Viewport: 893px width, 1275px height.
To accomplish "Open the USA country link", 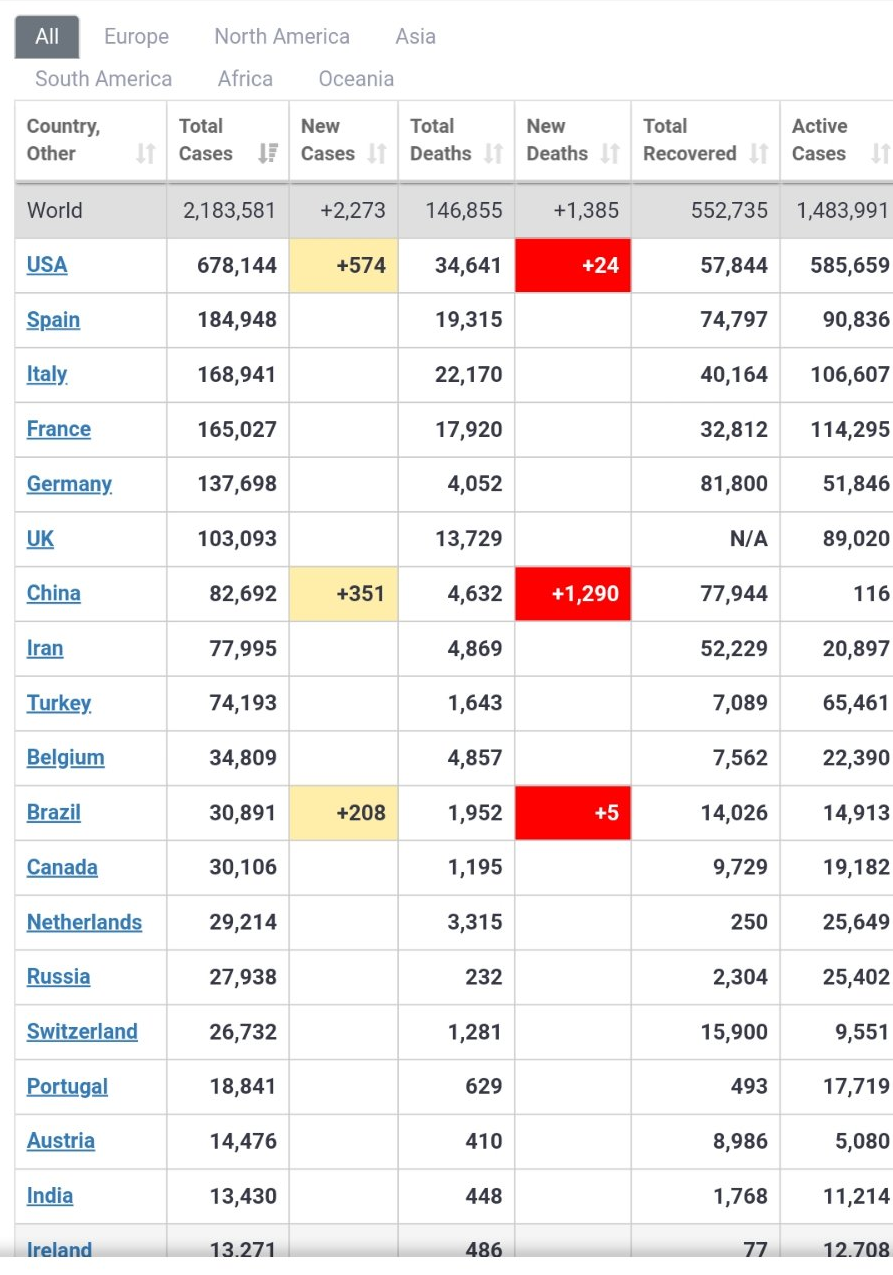I will (x=47, y=265).
